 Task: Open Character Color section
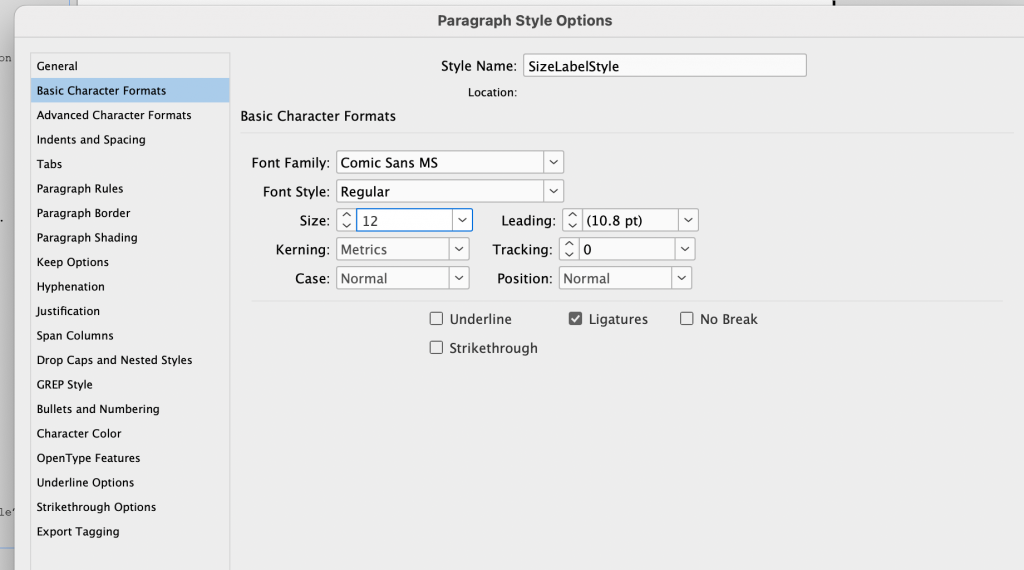(x=130, y=434)
